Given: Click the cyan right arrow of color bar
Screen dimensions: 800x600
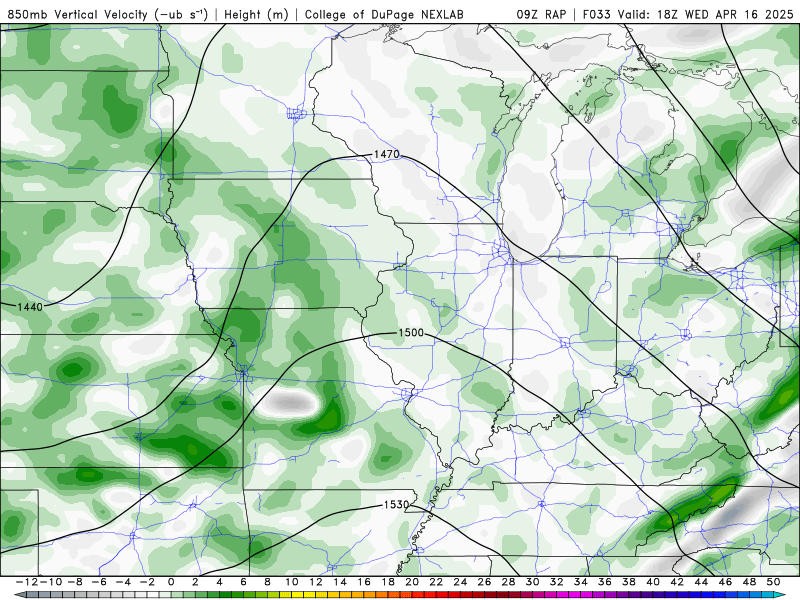Looking at the screenshot, I should point(781,595).
